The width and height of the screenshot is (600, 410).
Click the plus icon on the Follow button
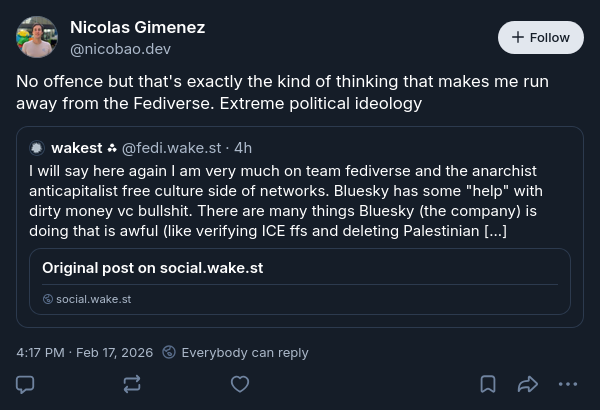517,37
